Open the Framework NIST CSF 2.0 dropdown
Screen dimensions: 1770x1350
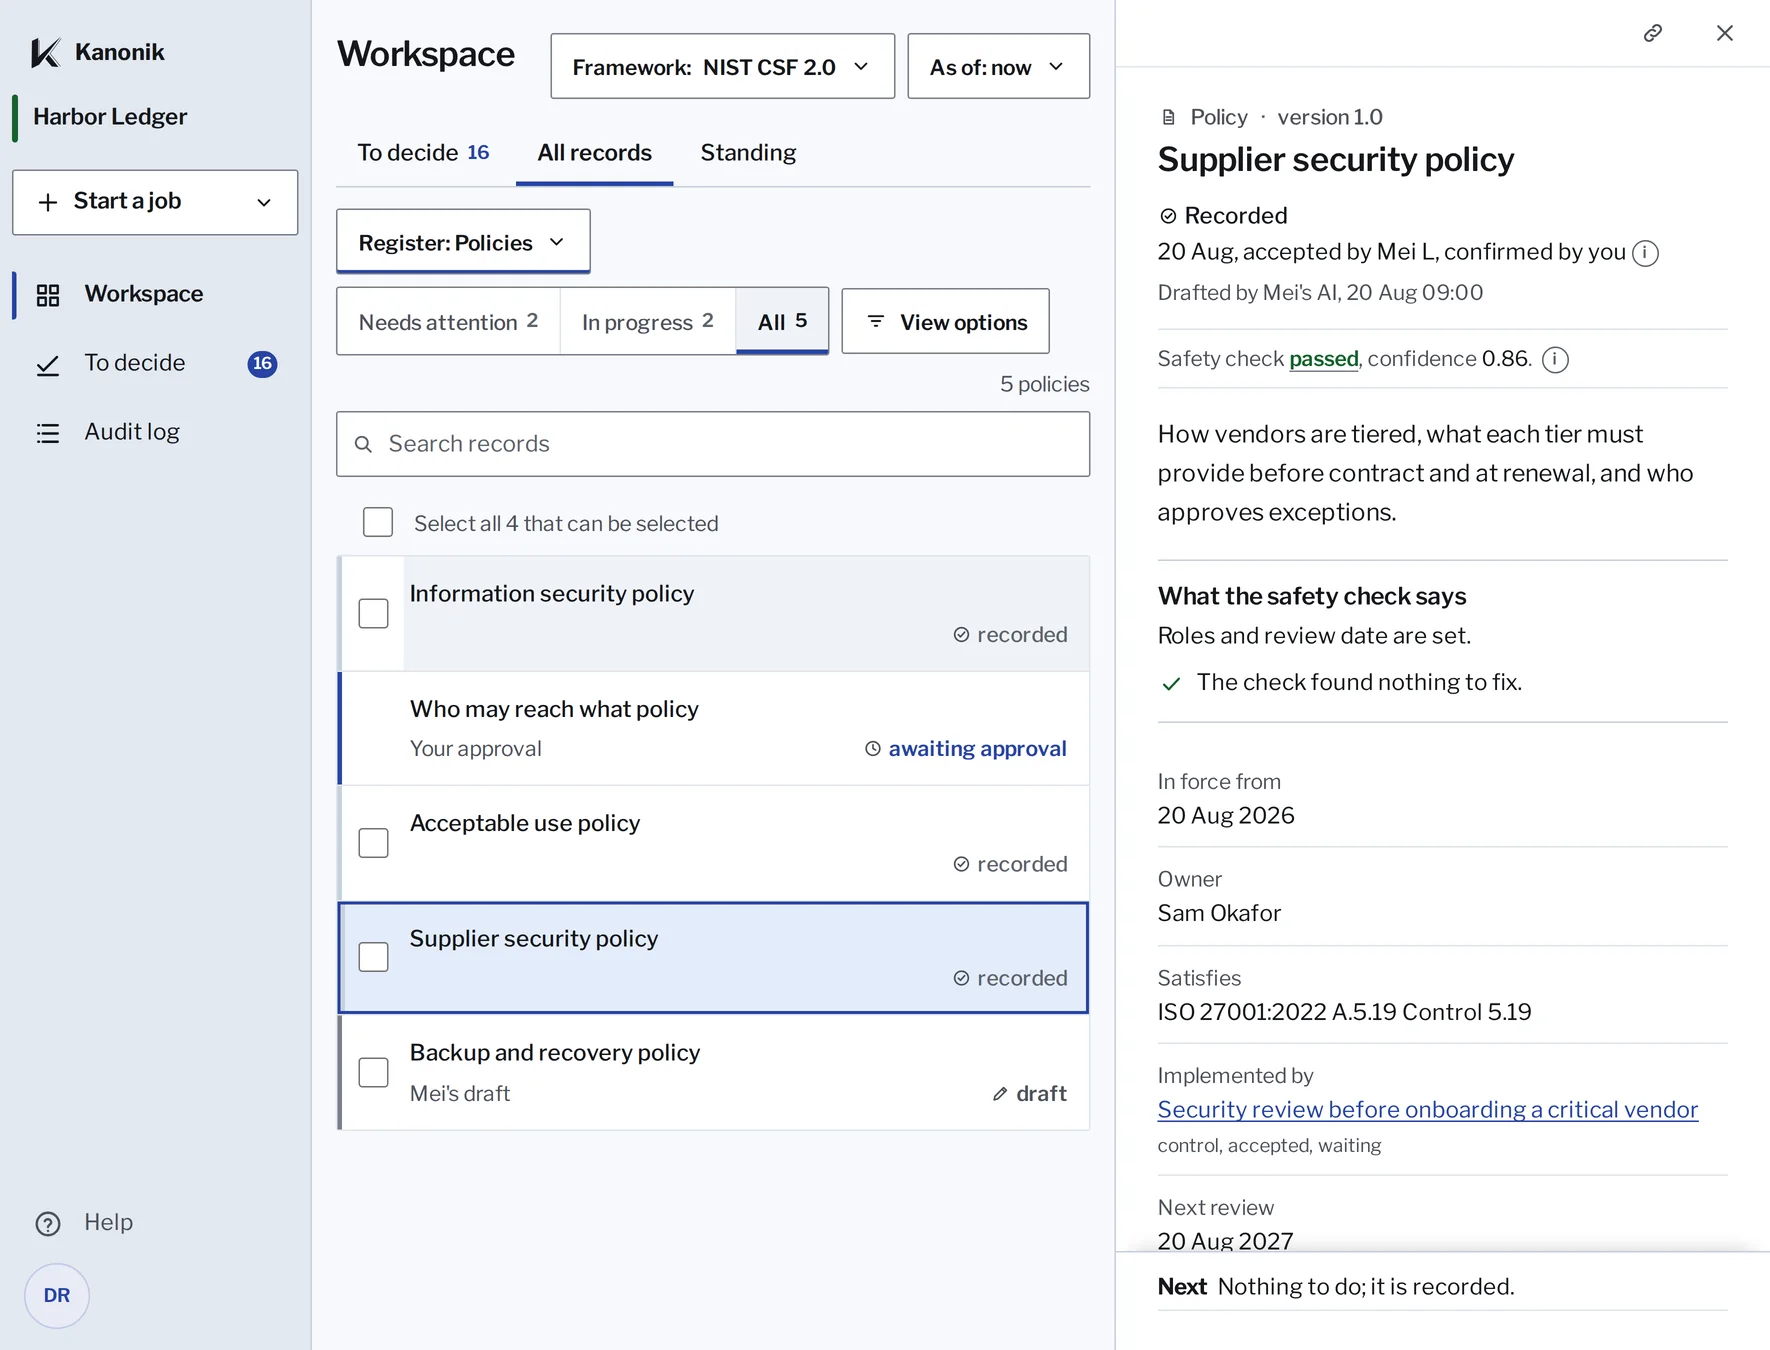click(722, 66)
